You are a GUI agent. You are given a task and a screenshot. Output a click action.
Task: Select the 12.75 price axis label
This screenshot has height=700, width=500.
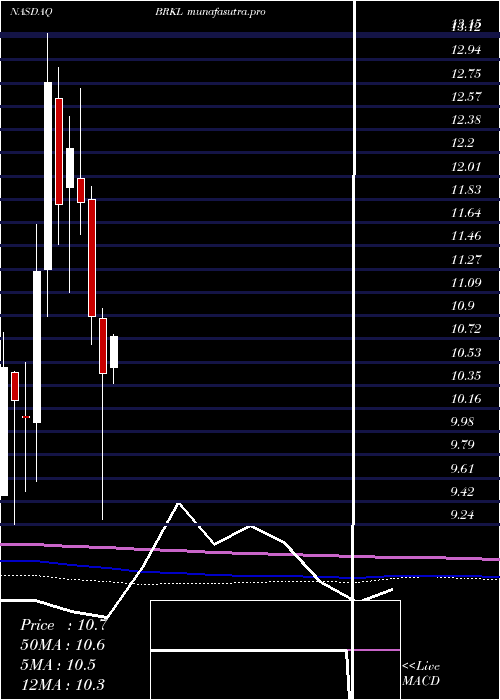pos(466,73)
